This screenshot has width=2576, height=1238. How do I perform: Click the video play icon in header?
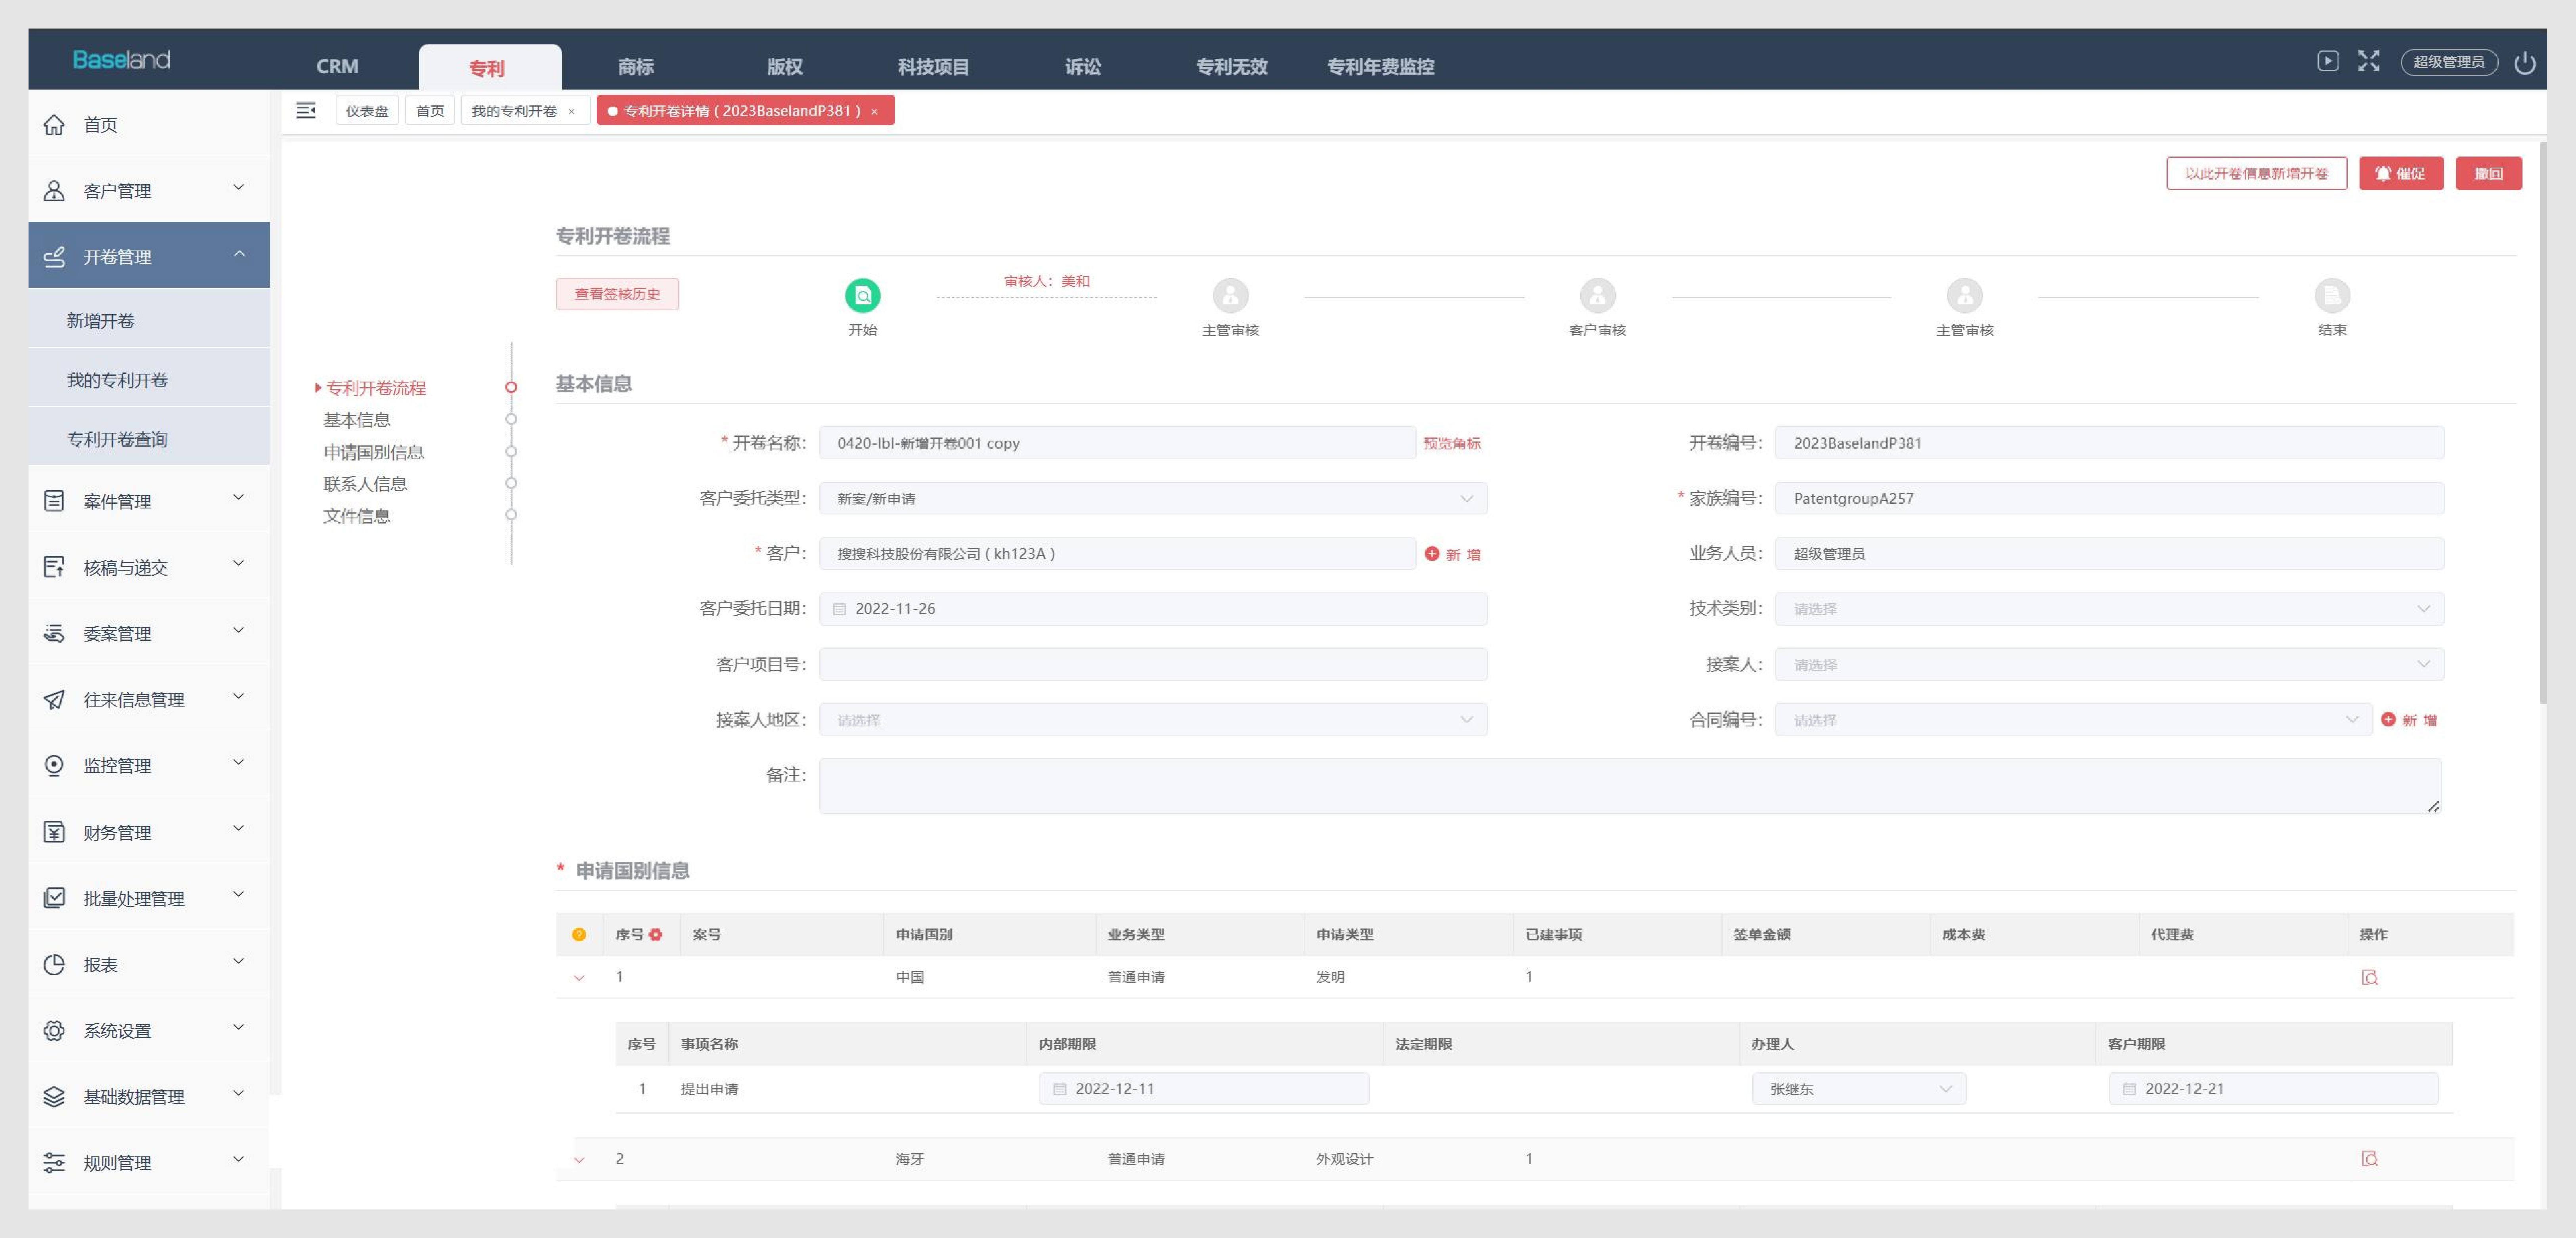click(2328, 61)
